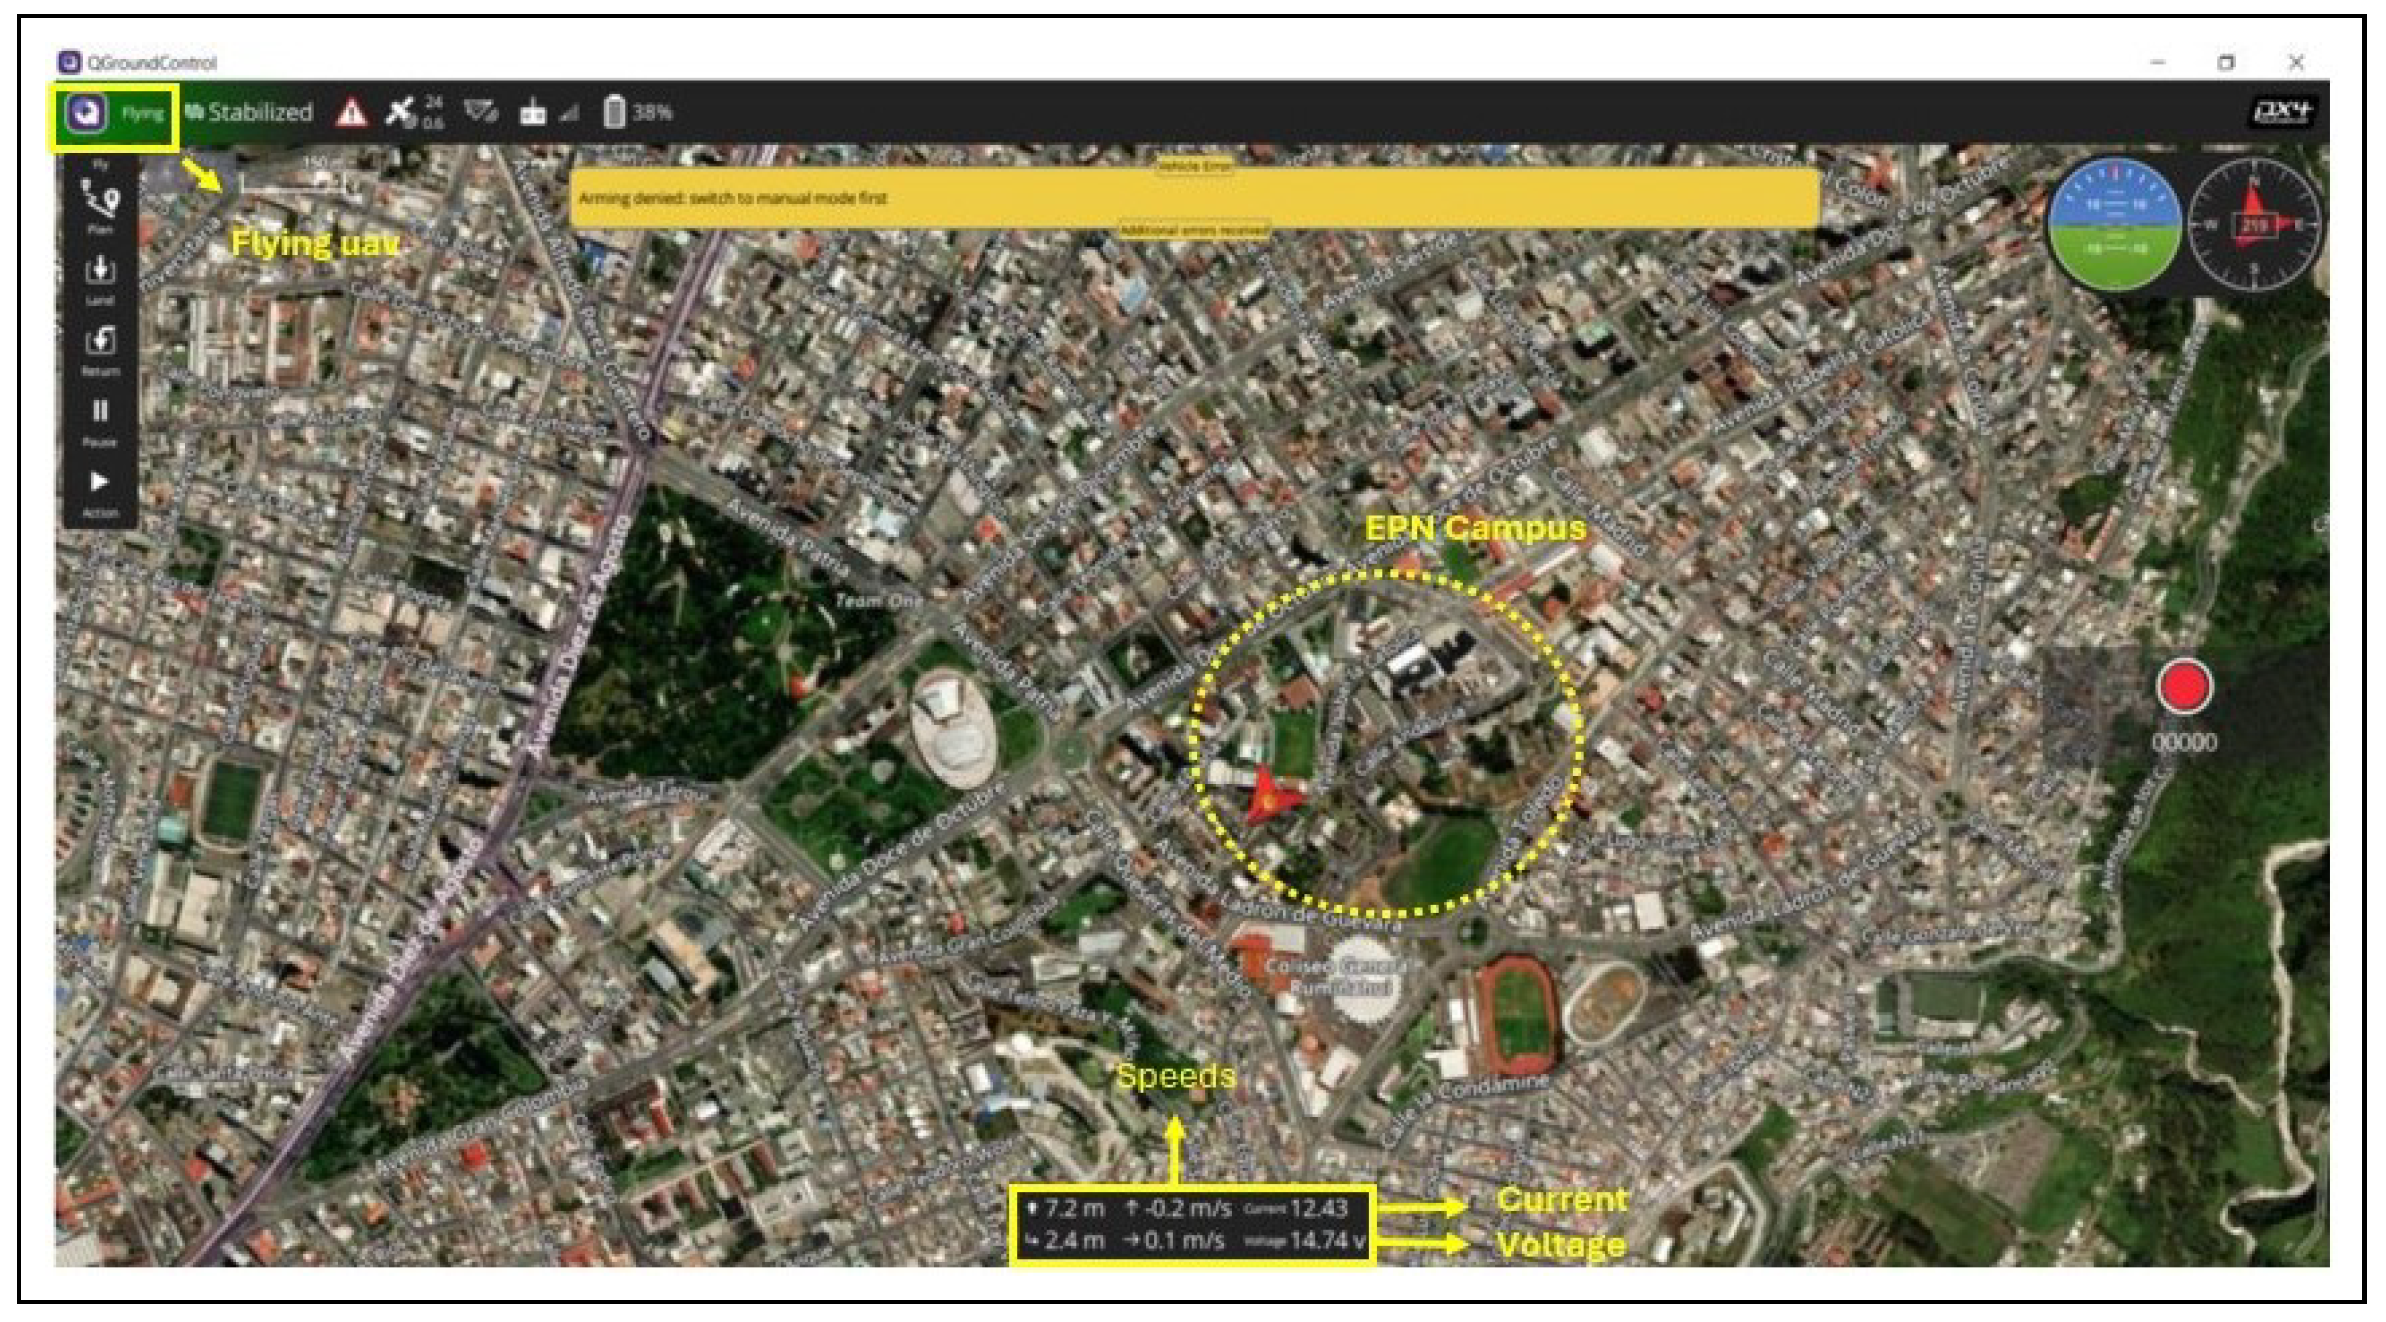Expand the 38% battery indicator
Screen dimensions: 2386x1322
pos(637,113)
